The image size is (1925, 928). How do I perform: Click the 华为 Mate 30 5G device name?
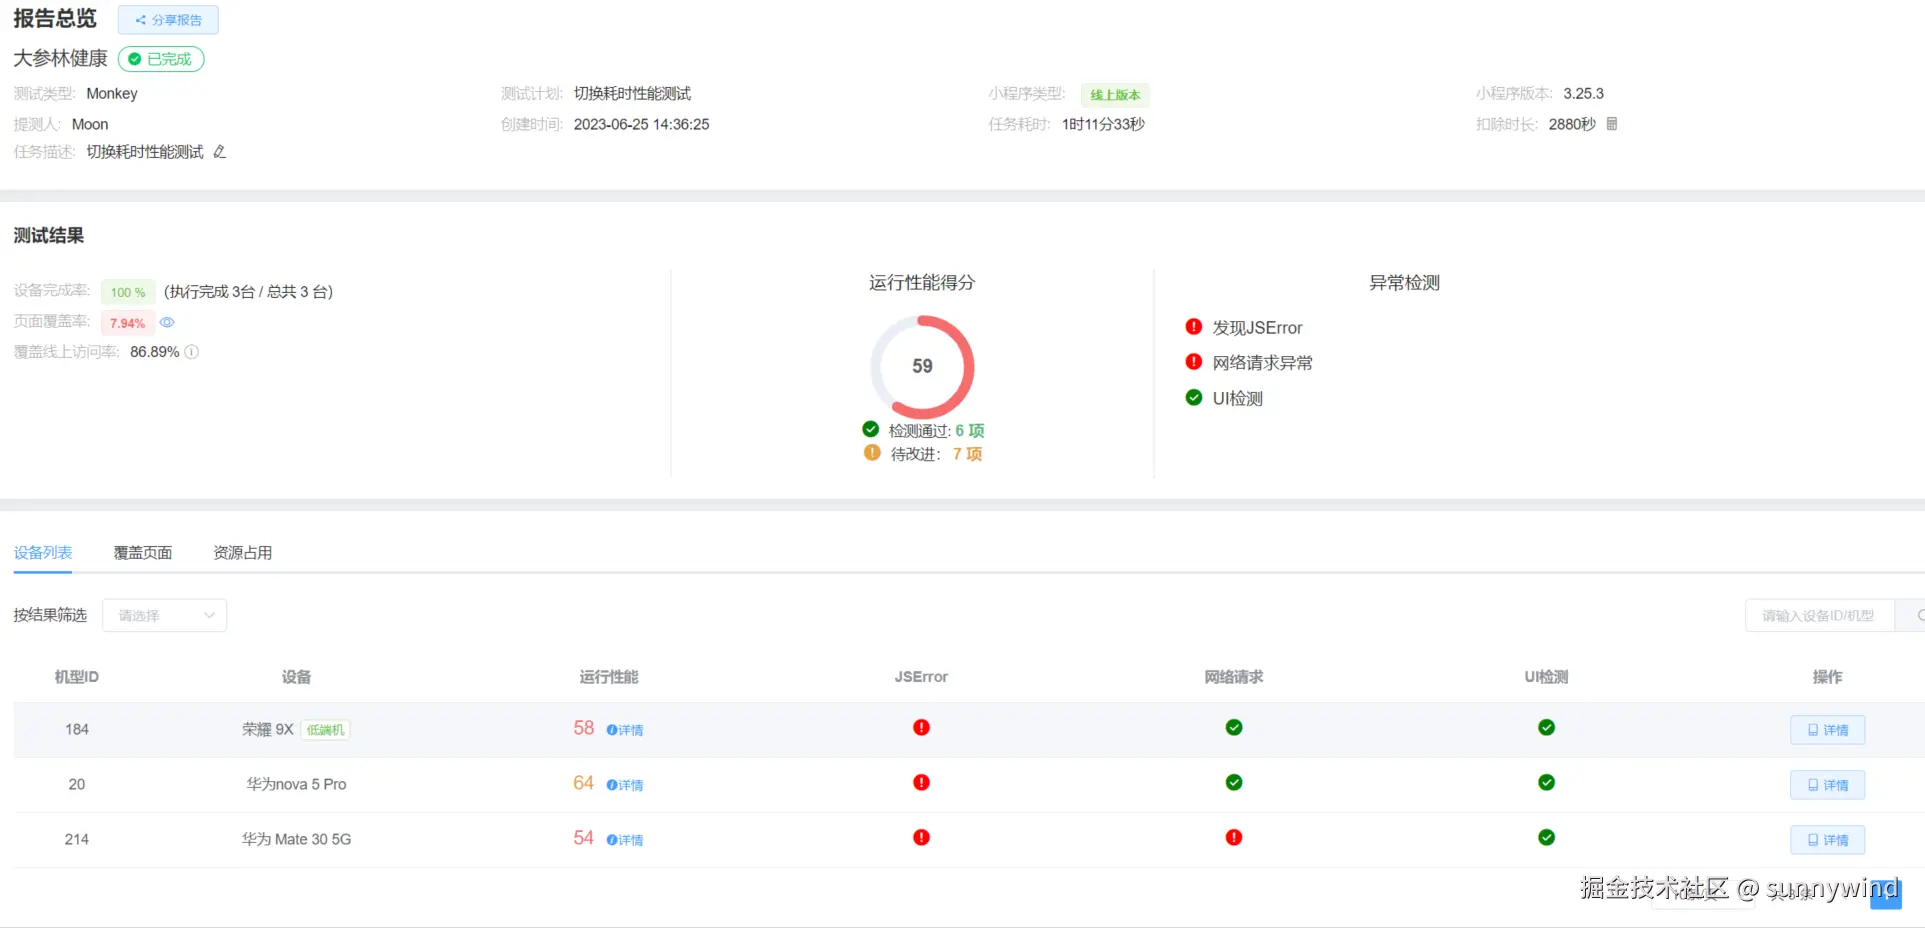(x=296, y=840)
